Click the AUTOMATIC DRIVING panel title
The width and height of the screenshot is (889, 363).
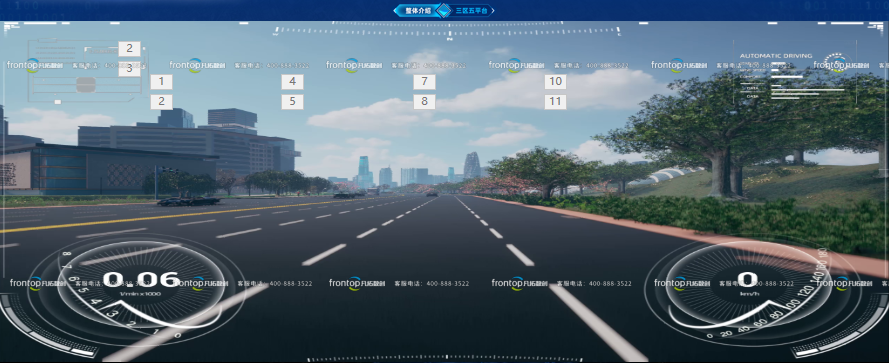click(776, 56)
